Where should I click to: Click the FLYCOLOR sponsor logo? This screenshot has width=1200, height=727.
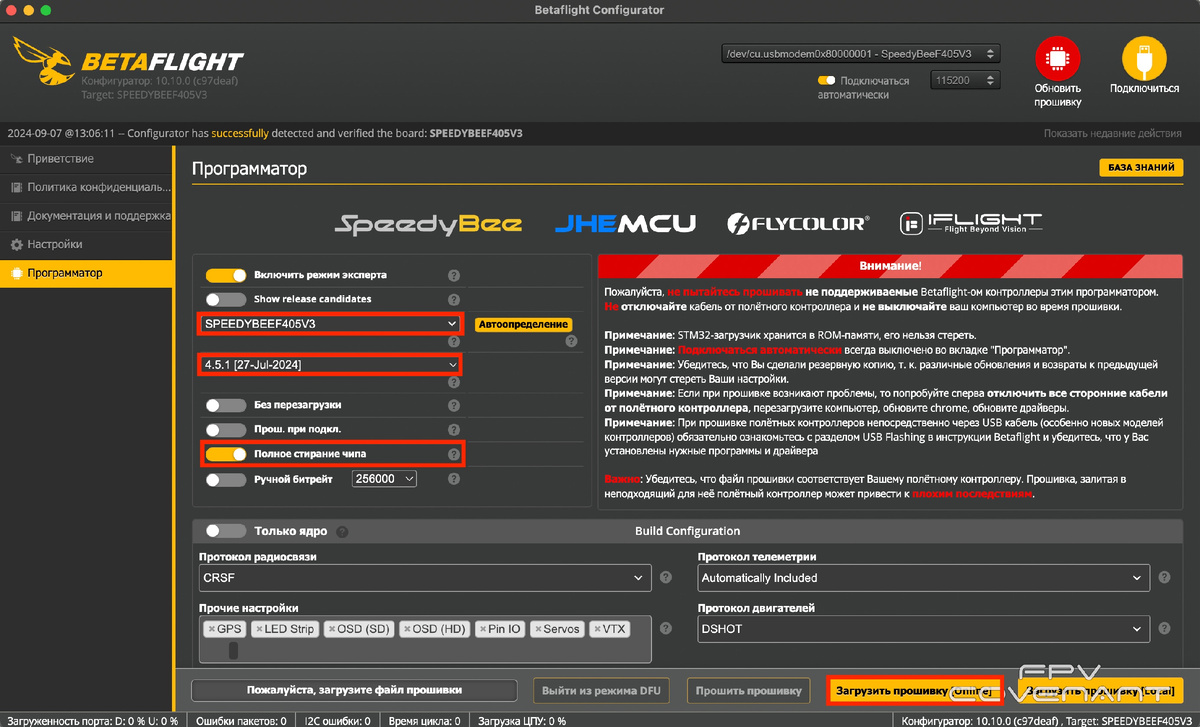tap(798, 223)
